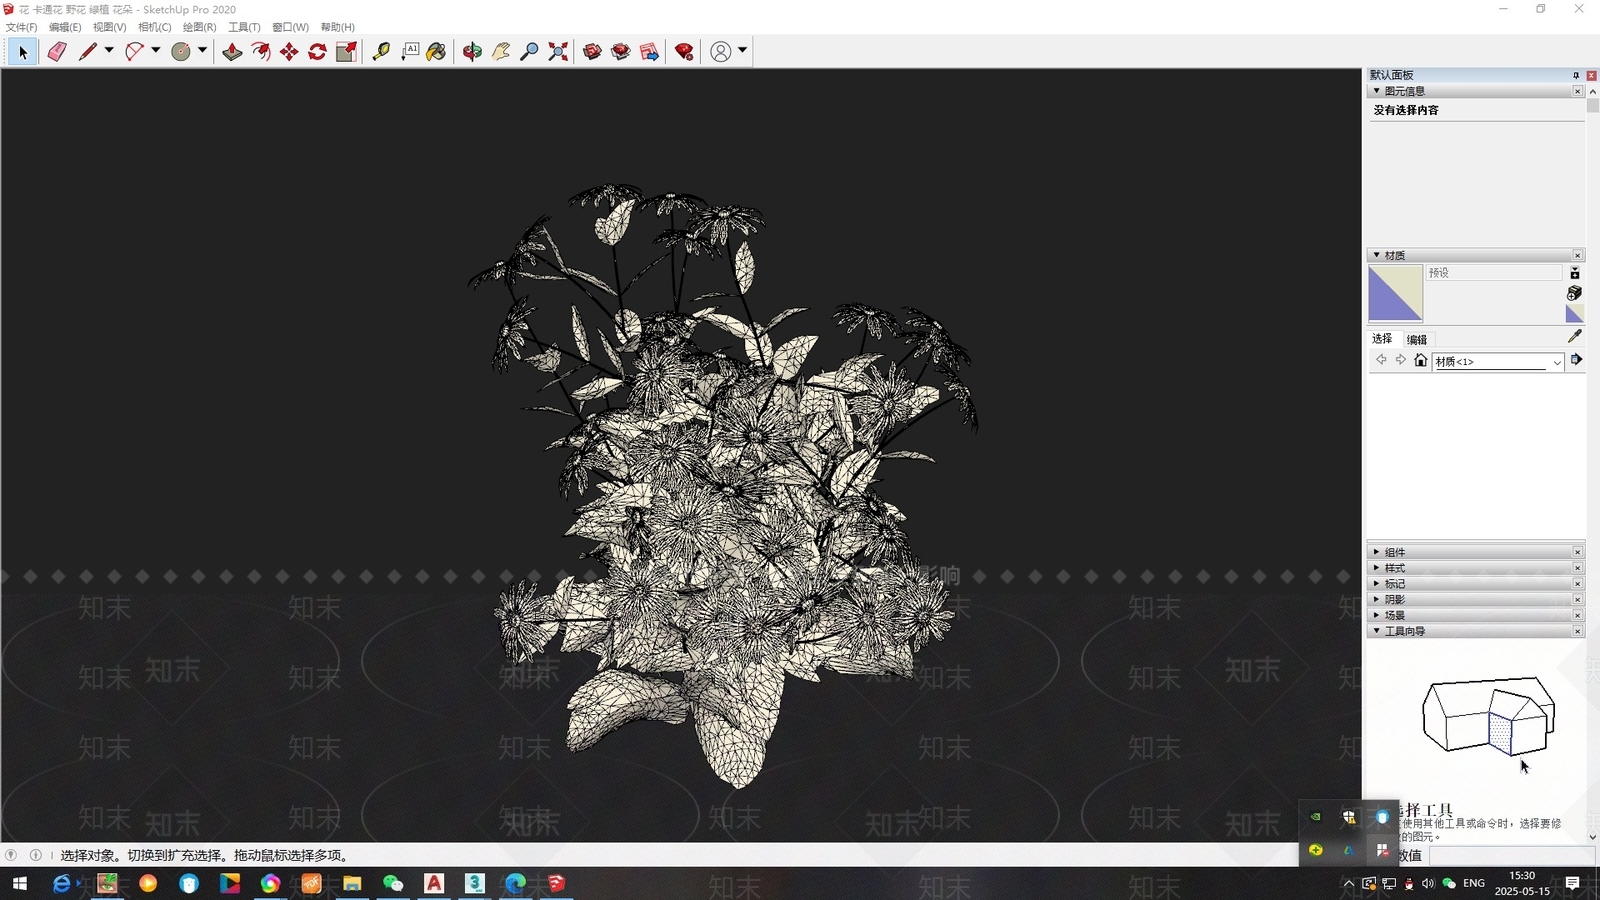Click the create material button
Image resolution: width=1600 pixels, height=900 pixels.
(x=1574, y=293)
